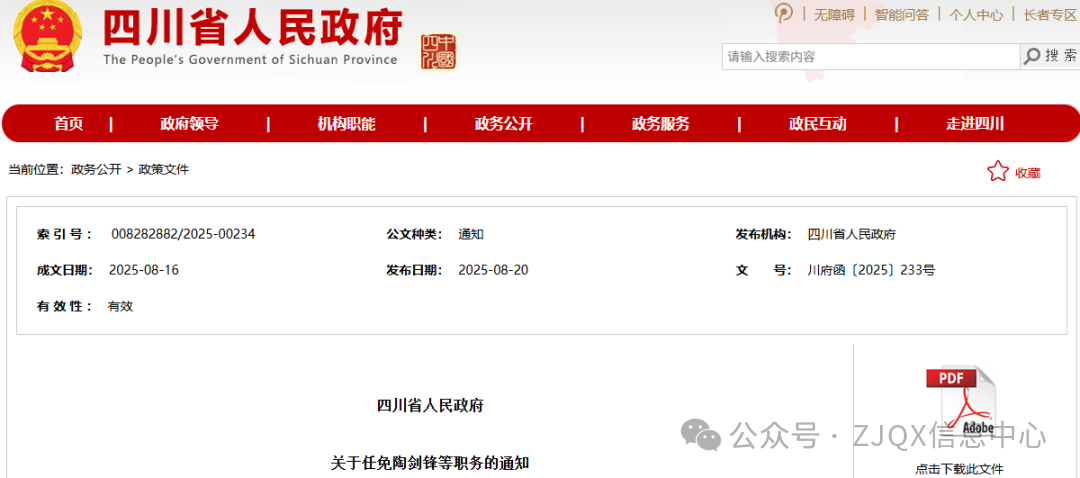
Task: Enable 无障碍 accessibility mode
Action: pos(834,15)
